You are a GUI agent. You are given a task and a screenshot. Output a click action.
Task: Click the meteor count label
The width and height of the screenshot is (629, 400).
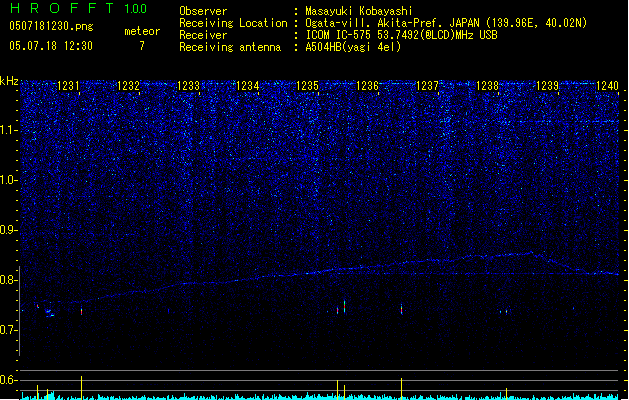(142, 31)
